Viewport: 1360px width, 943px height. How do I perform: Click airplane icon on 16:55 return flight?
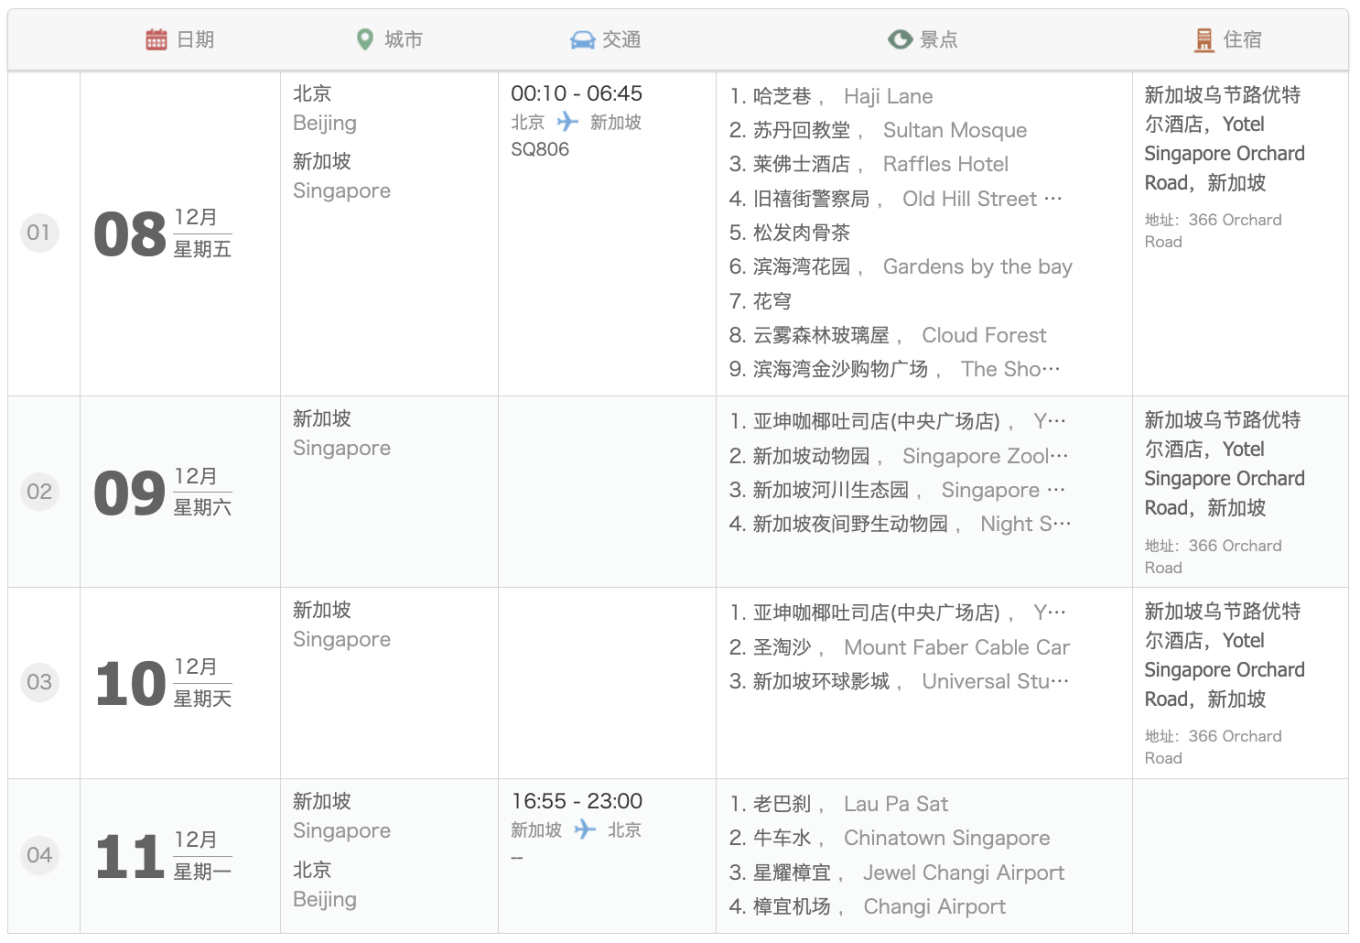[585, 830]
